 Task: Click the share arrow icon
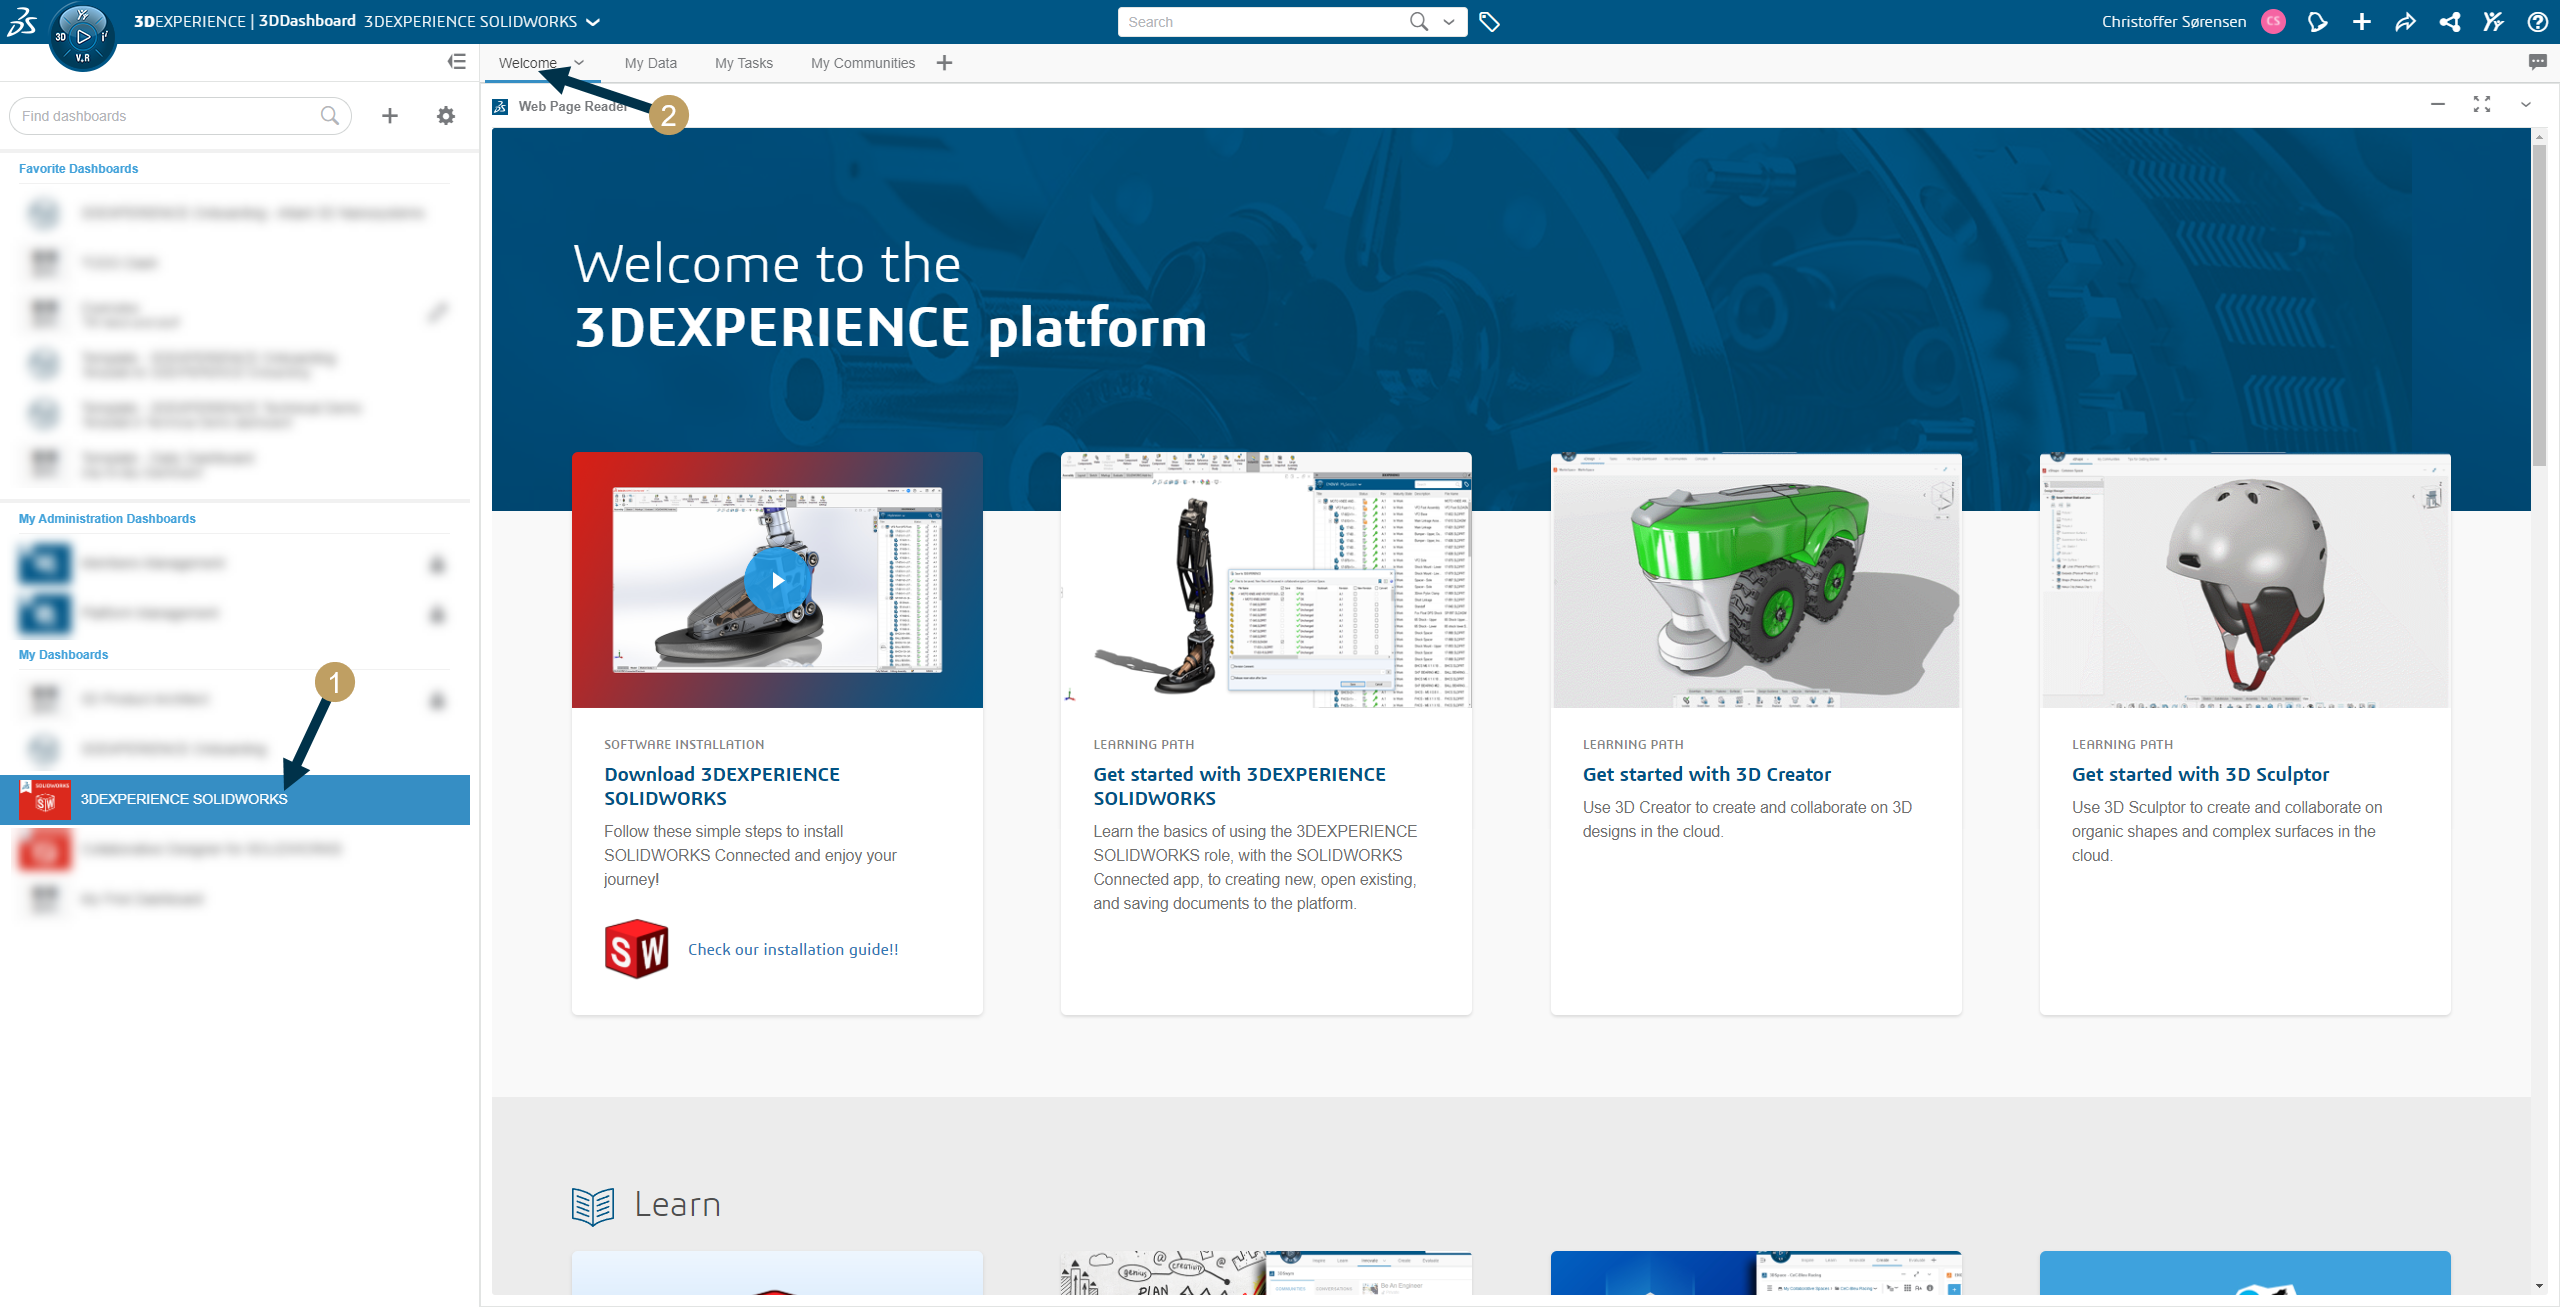(x=2405, y=22)
